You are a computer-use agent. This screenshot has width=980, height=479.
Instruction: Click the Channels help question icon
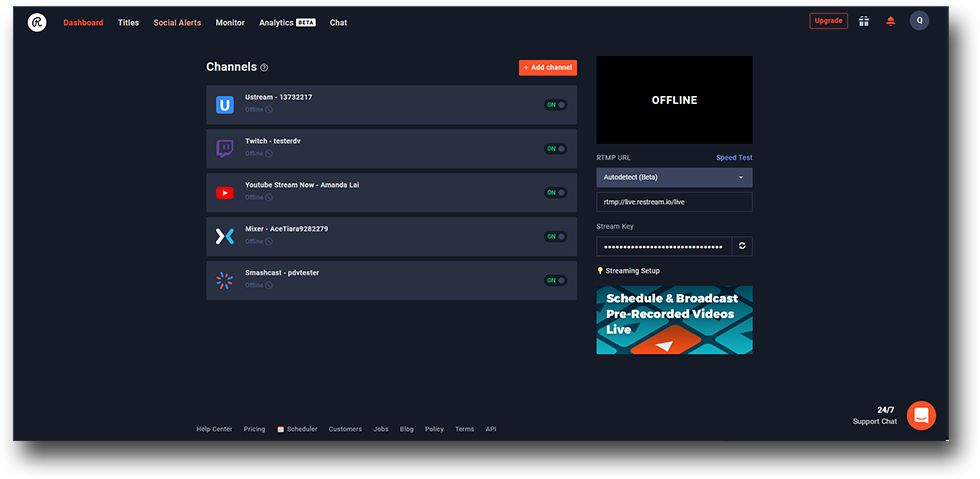pos(264,68)
